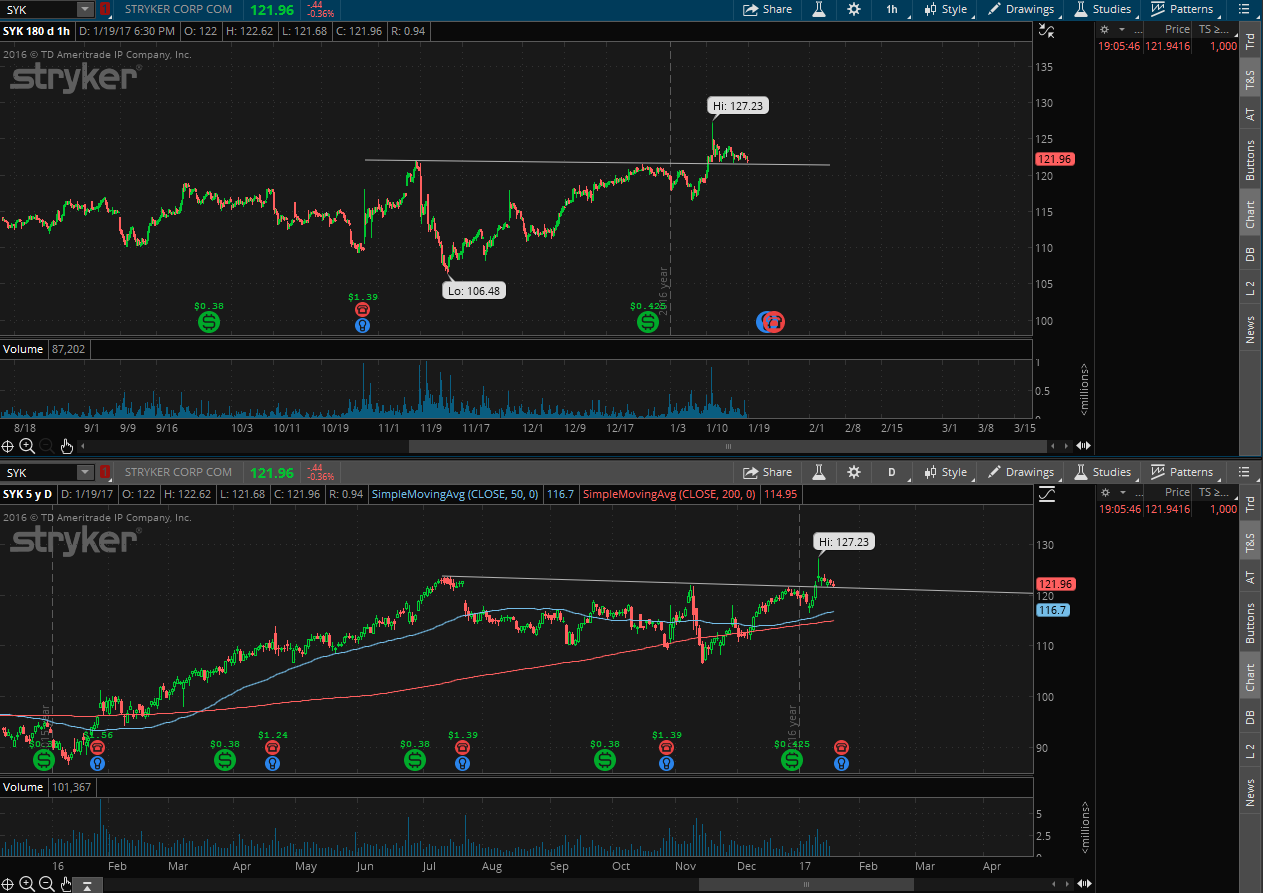Screen dimensions: 1263x893
Task: Click the $1.39 earnings phone icon on the upper chart
Action: point(362,309)
